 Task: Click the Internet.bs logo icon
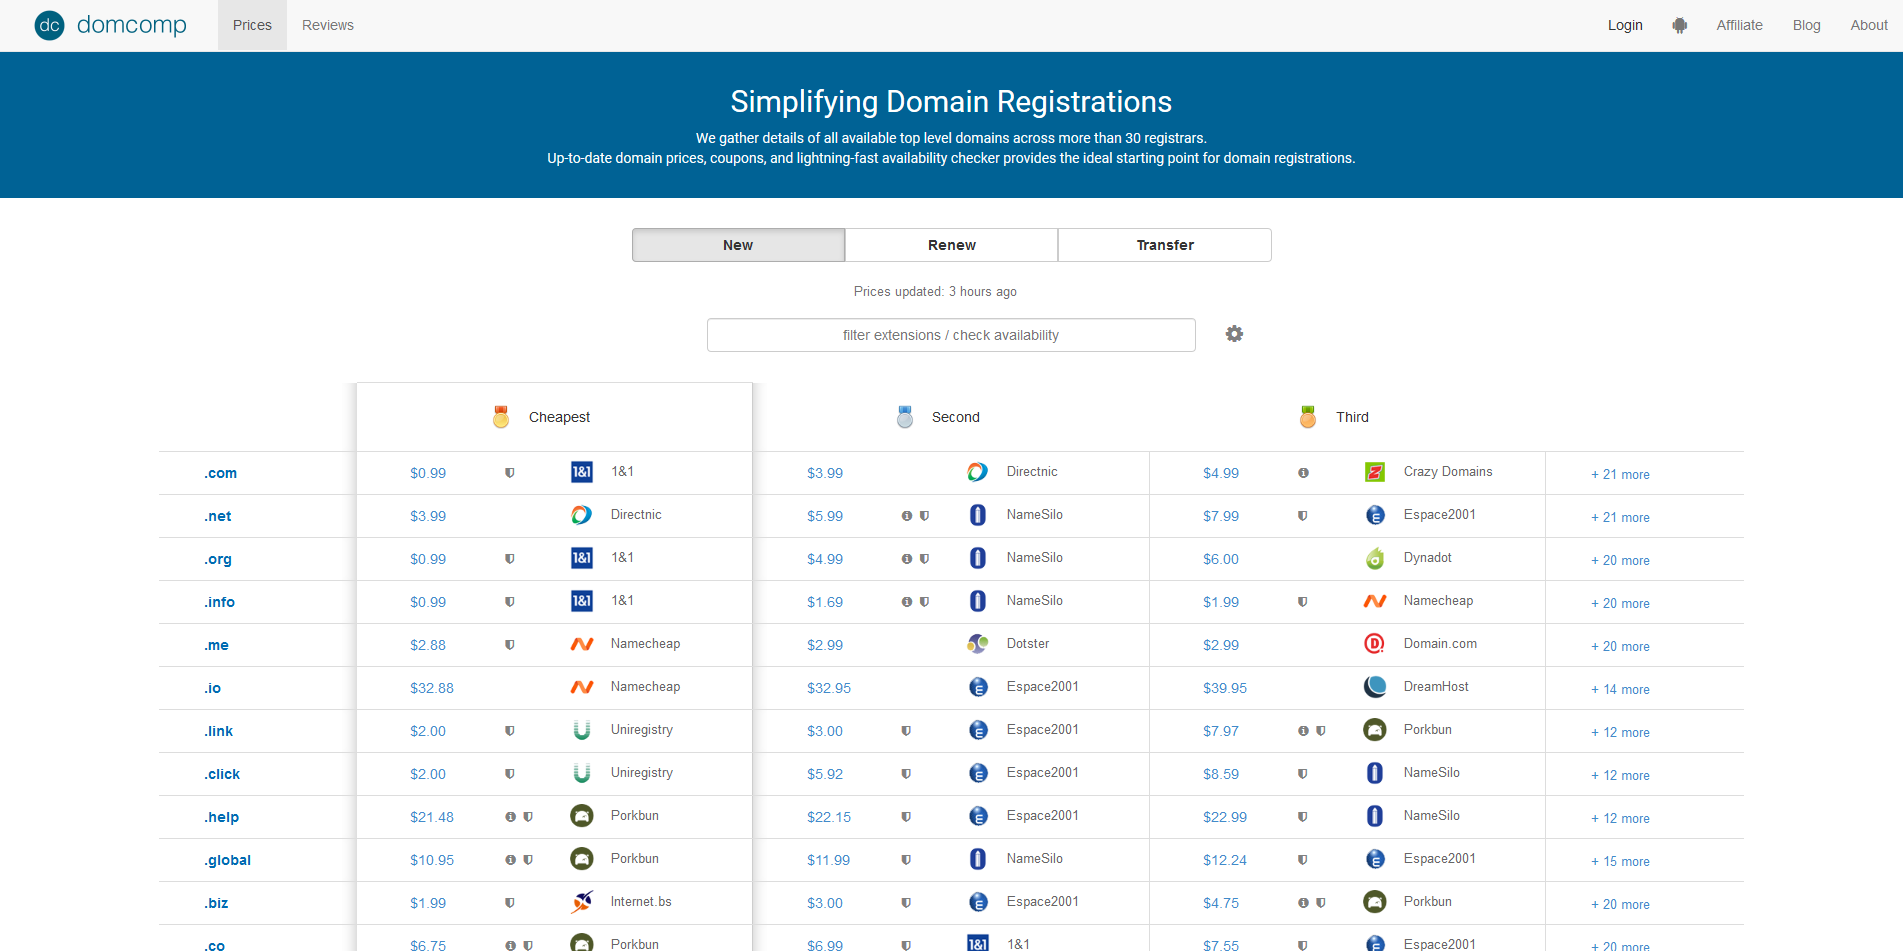[x=582, y=902]
